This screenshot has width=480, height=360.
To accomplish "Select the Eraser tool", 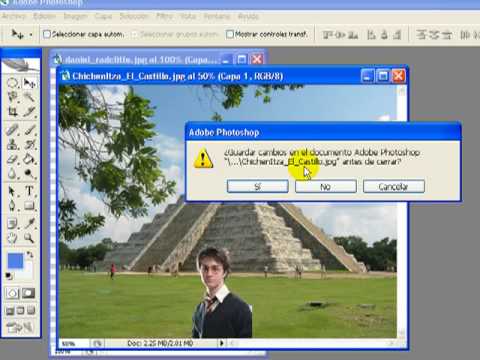I will click(12, 159).
